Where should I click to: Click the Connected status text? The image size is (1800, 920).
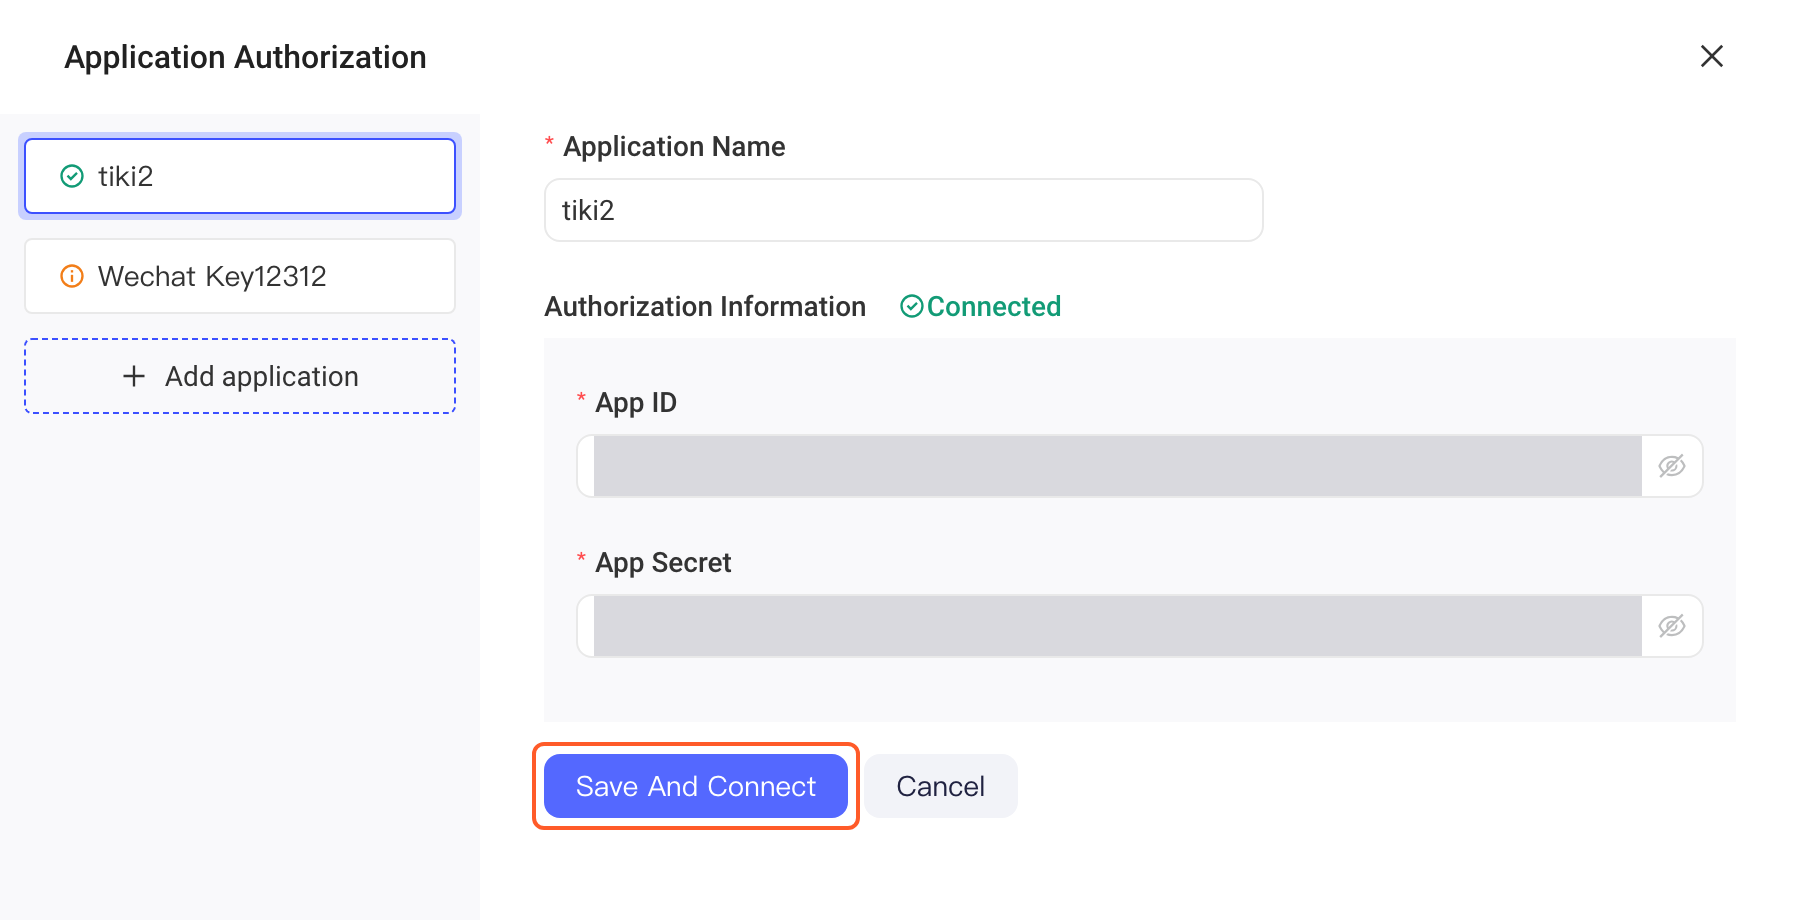click(x=994, y=306)
